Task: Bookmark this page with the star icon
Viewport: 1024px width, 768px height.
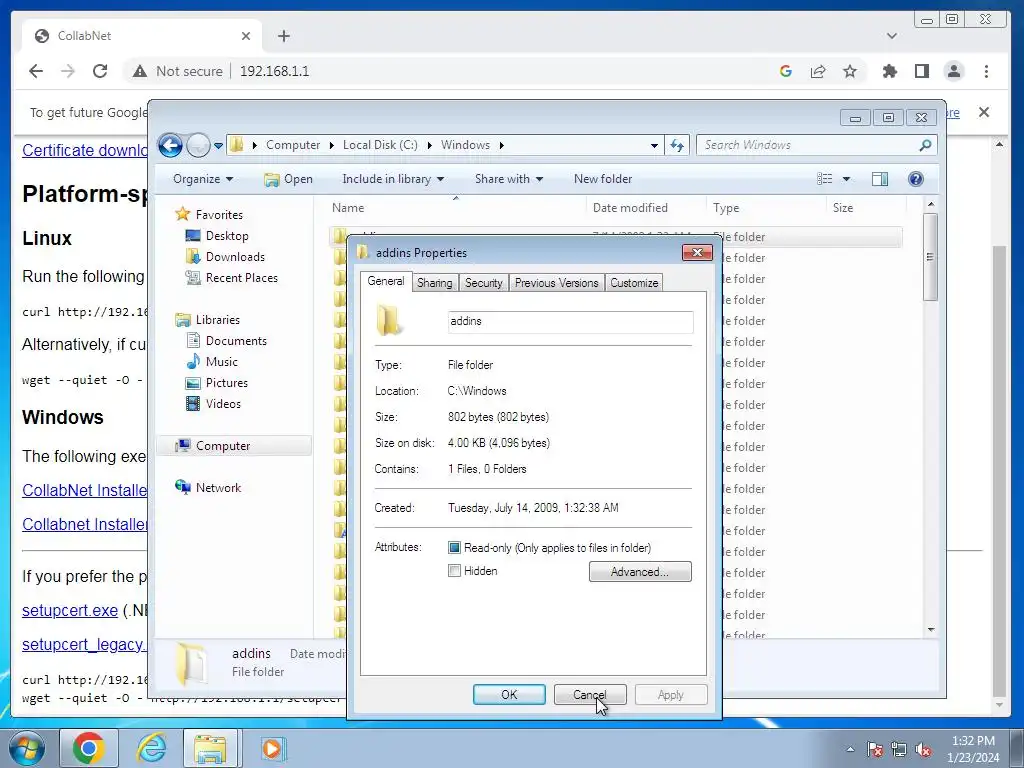Action: click(850, 71)
